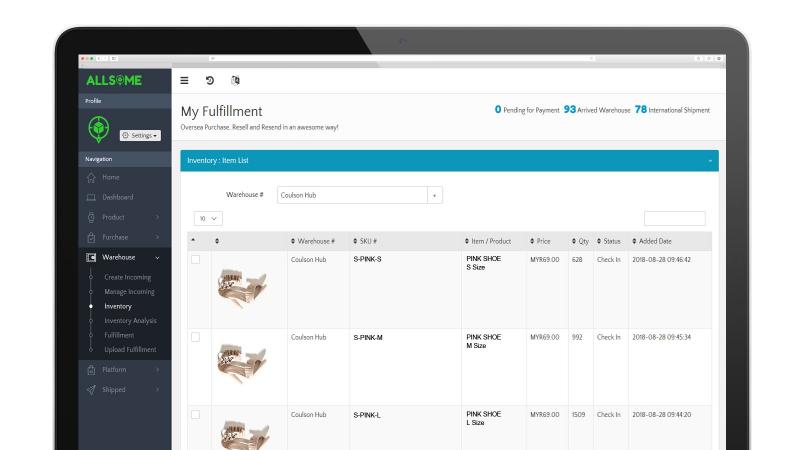Tick the checkbox for S-PINK-S row

[195, 260]
